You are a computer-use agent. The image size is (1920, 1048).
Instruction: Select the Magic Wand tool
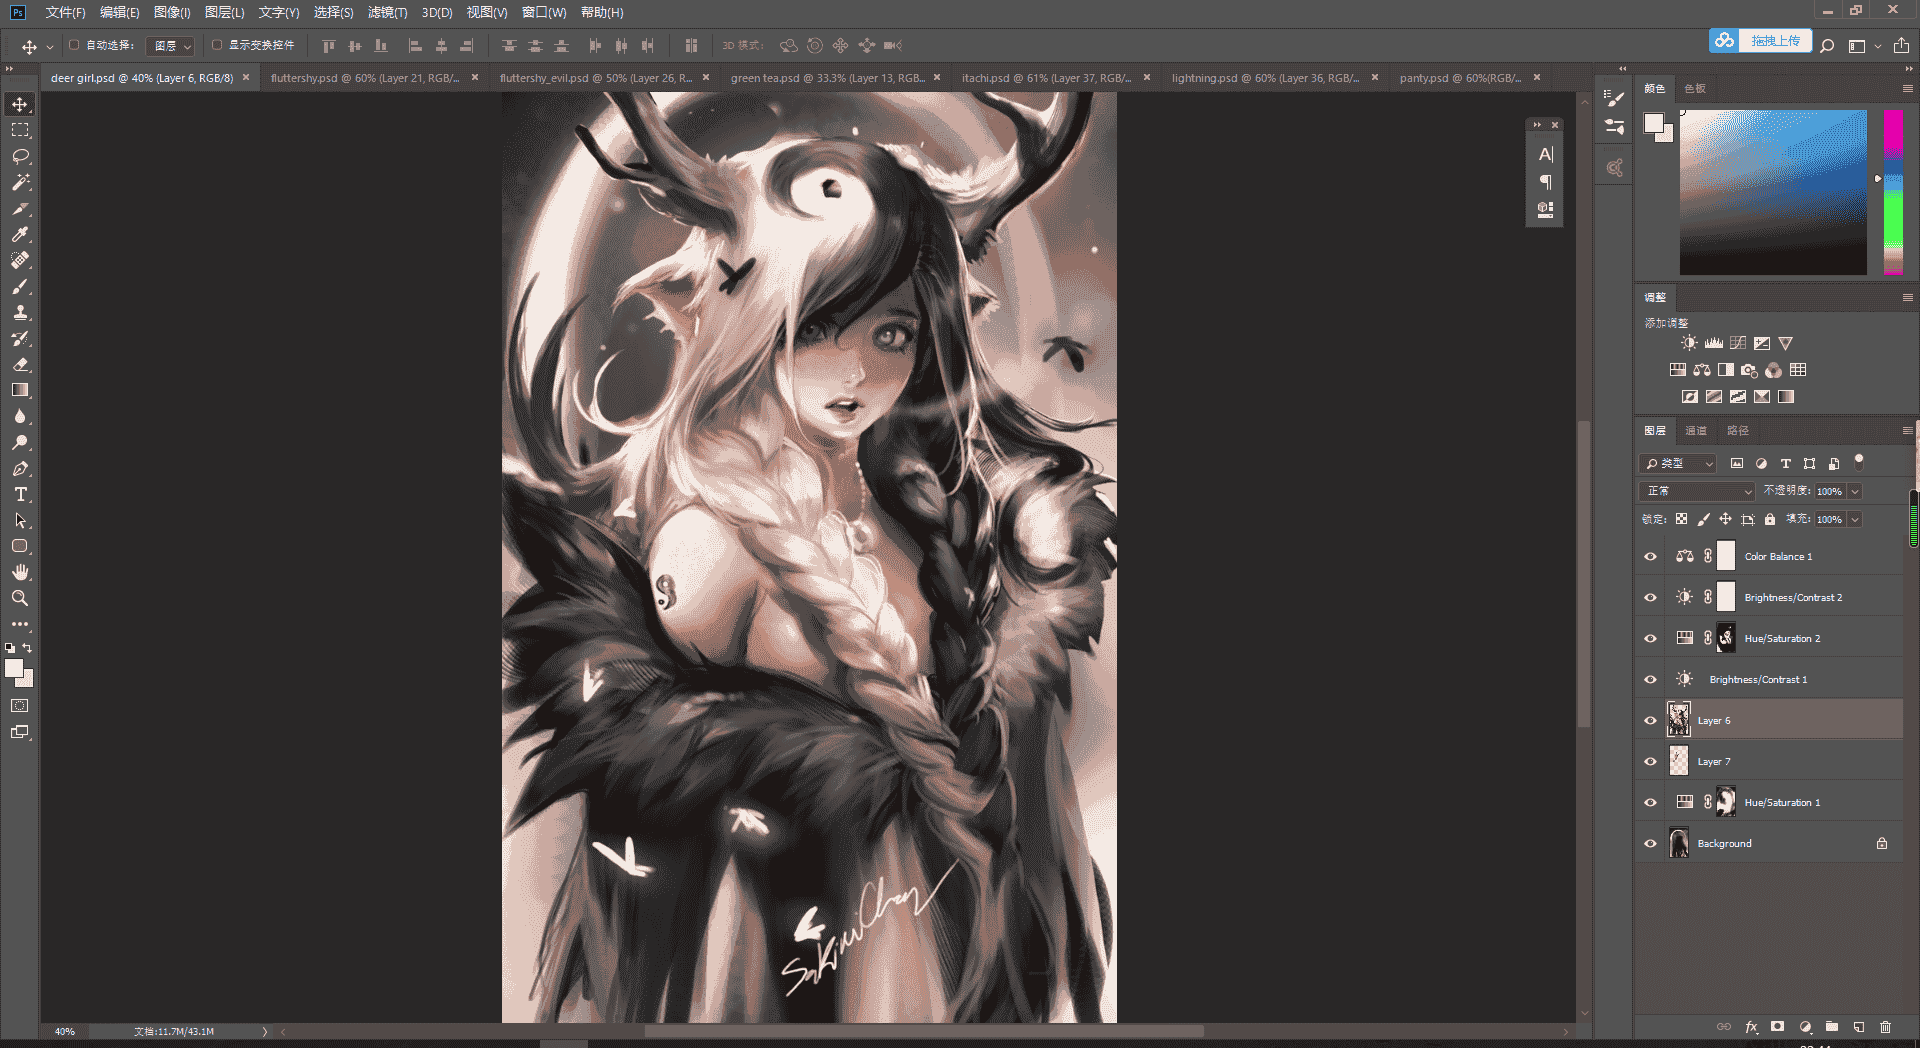point(20,182)
